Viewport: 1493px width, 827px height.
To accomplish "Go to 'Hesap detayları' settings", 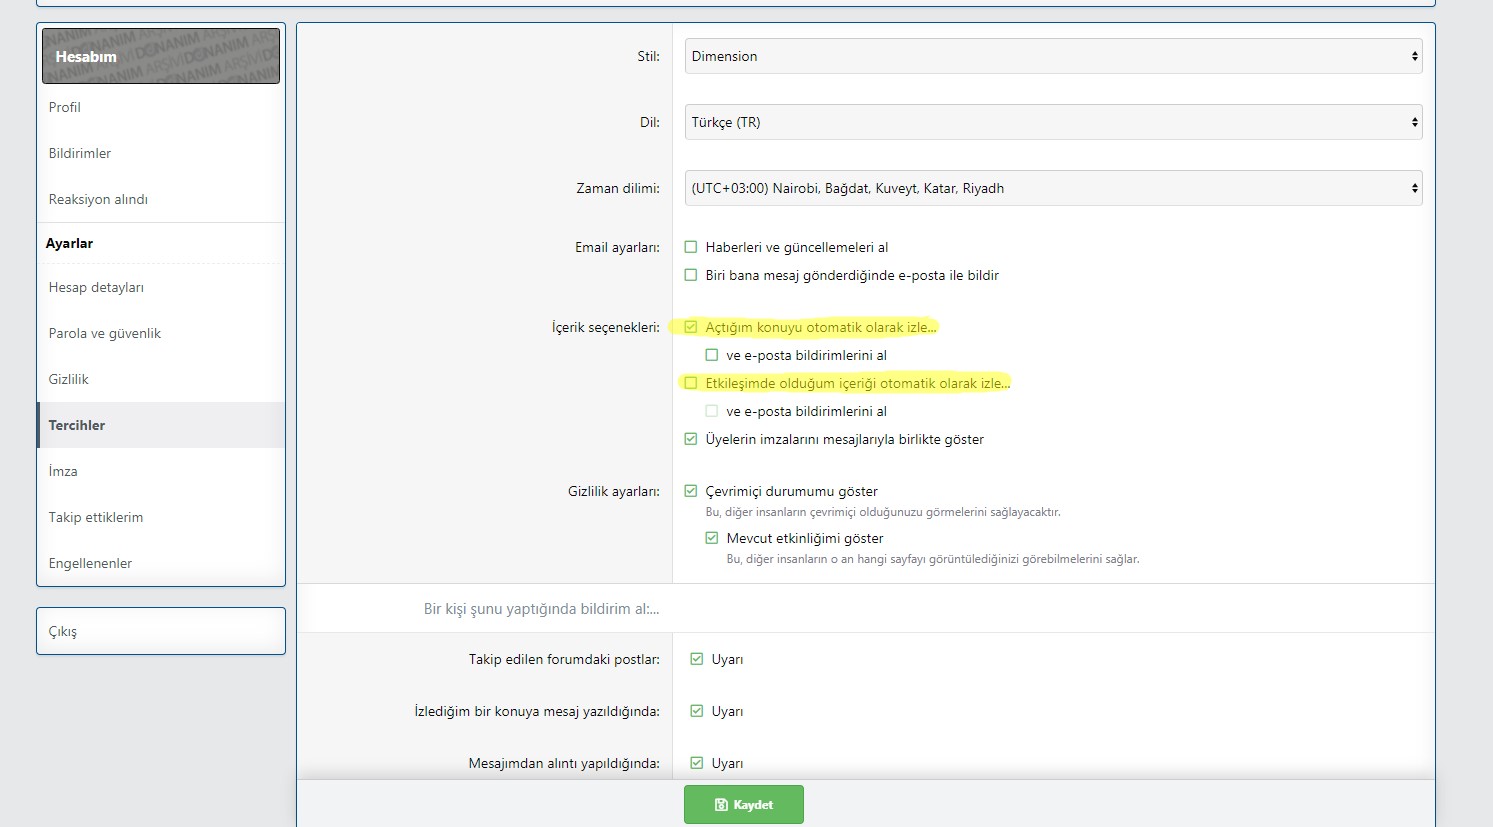I will point(161,287).
